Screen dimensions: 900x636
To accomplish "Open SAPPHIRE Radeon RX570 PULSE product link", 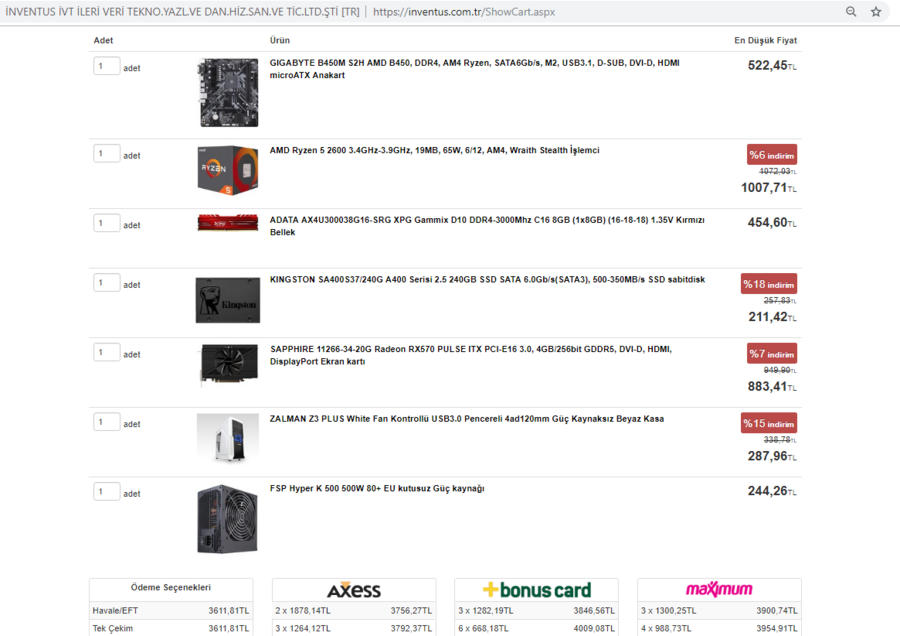I will point(471,355).
